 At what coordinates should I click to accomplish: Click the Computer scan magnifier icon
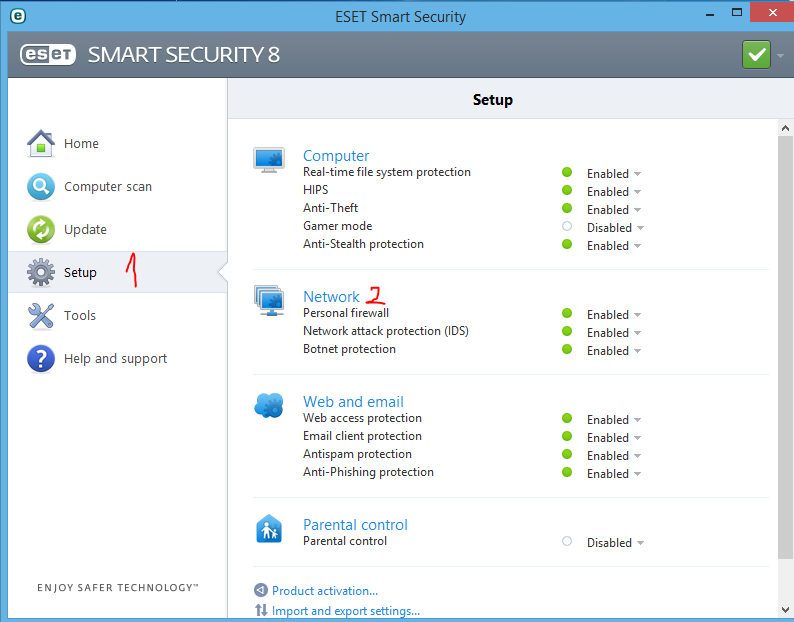[x=40, y=186]
